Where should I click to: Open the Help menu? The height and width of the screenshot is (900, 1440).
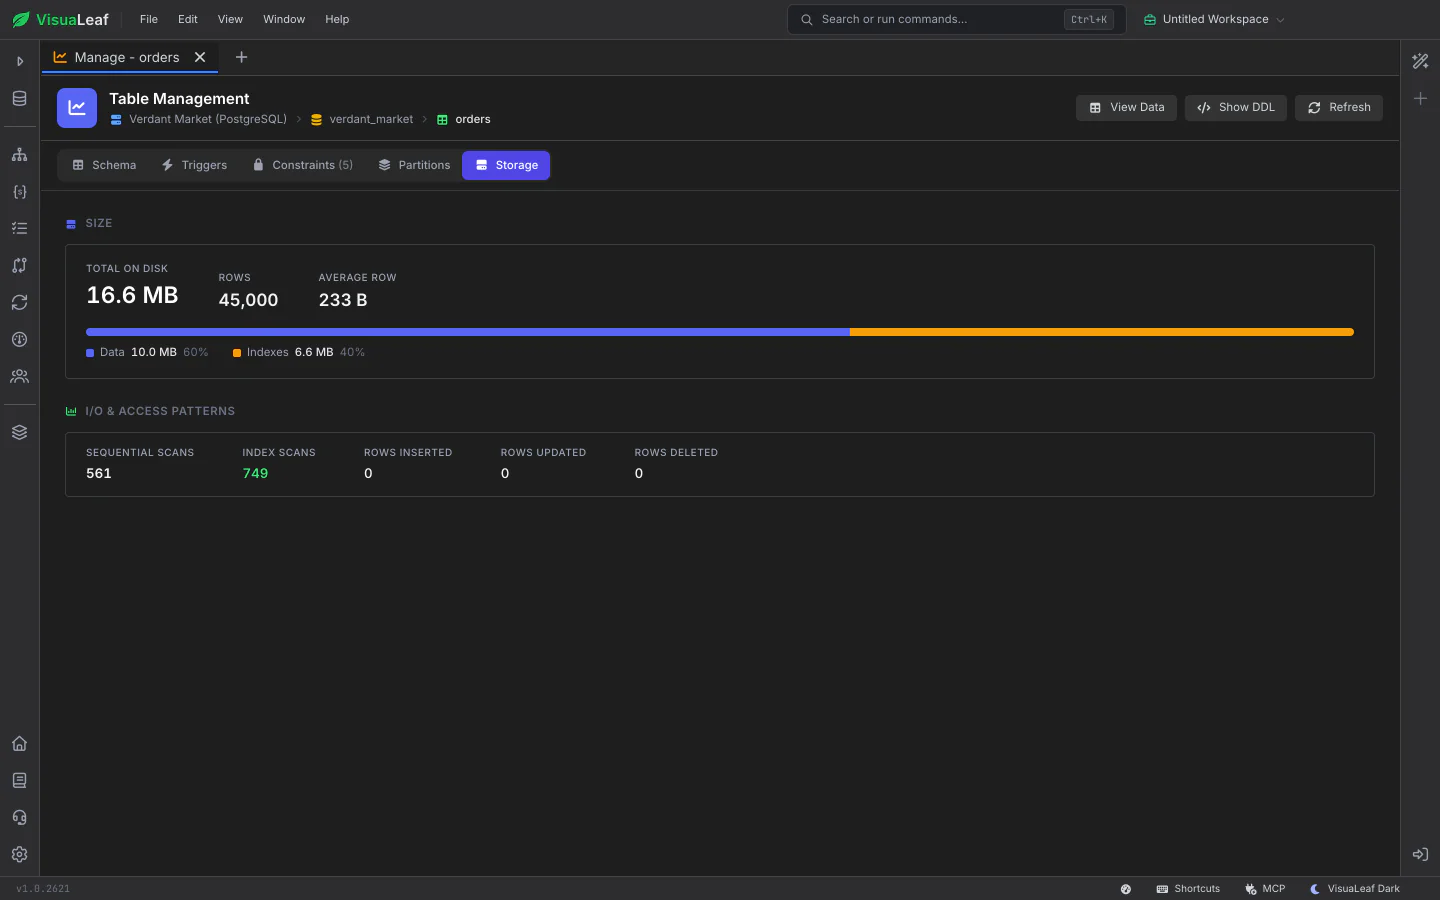coord(337,19)
